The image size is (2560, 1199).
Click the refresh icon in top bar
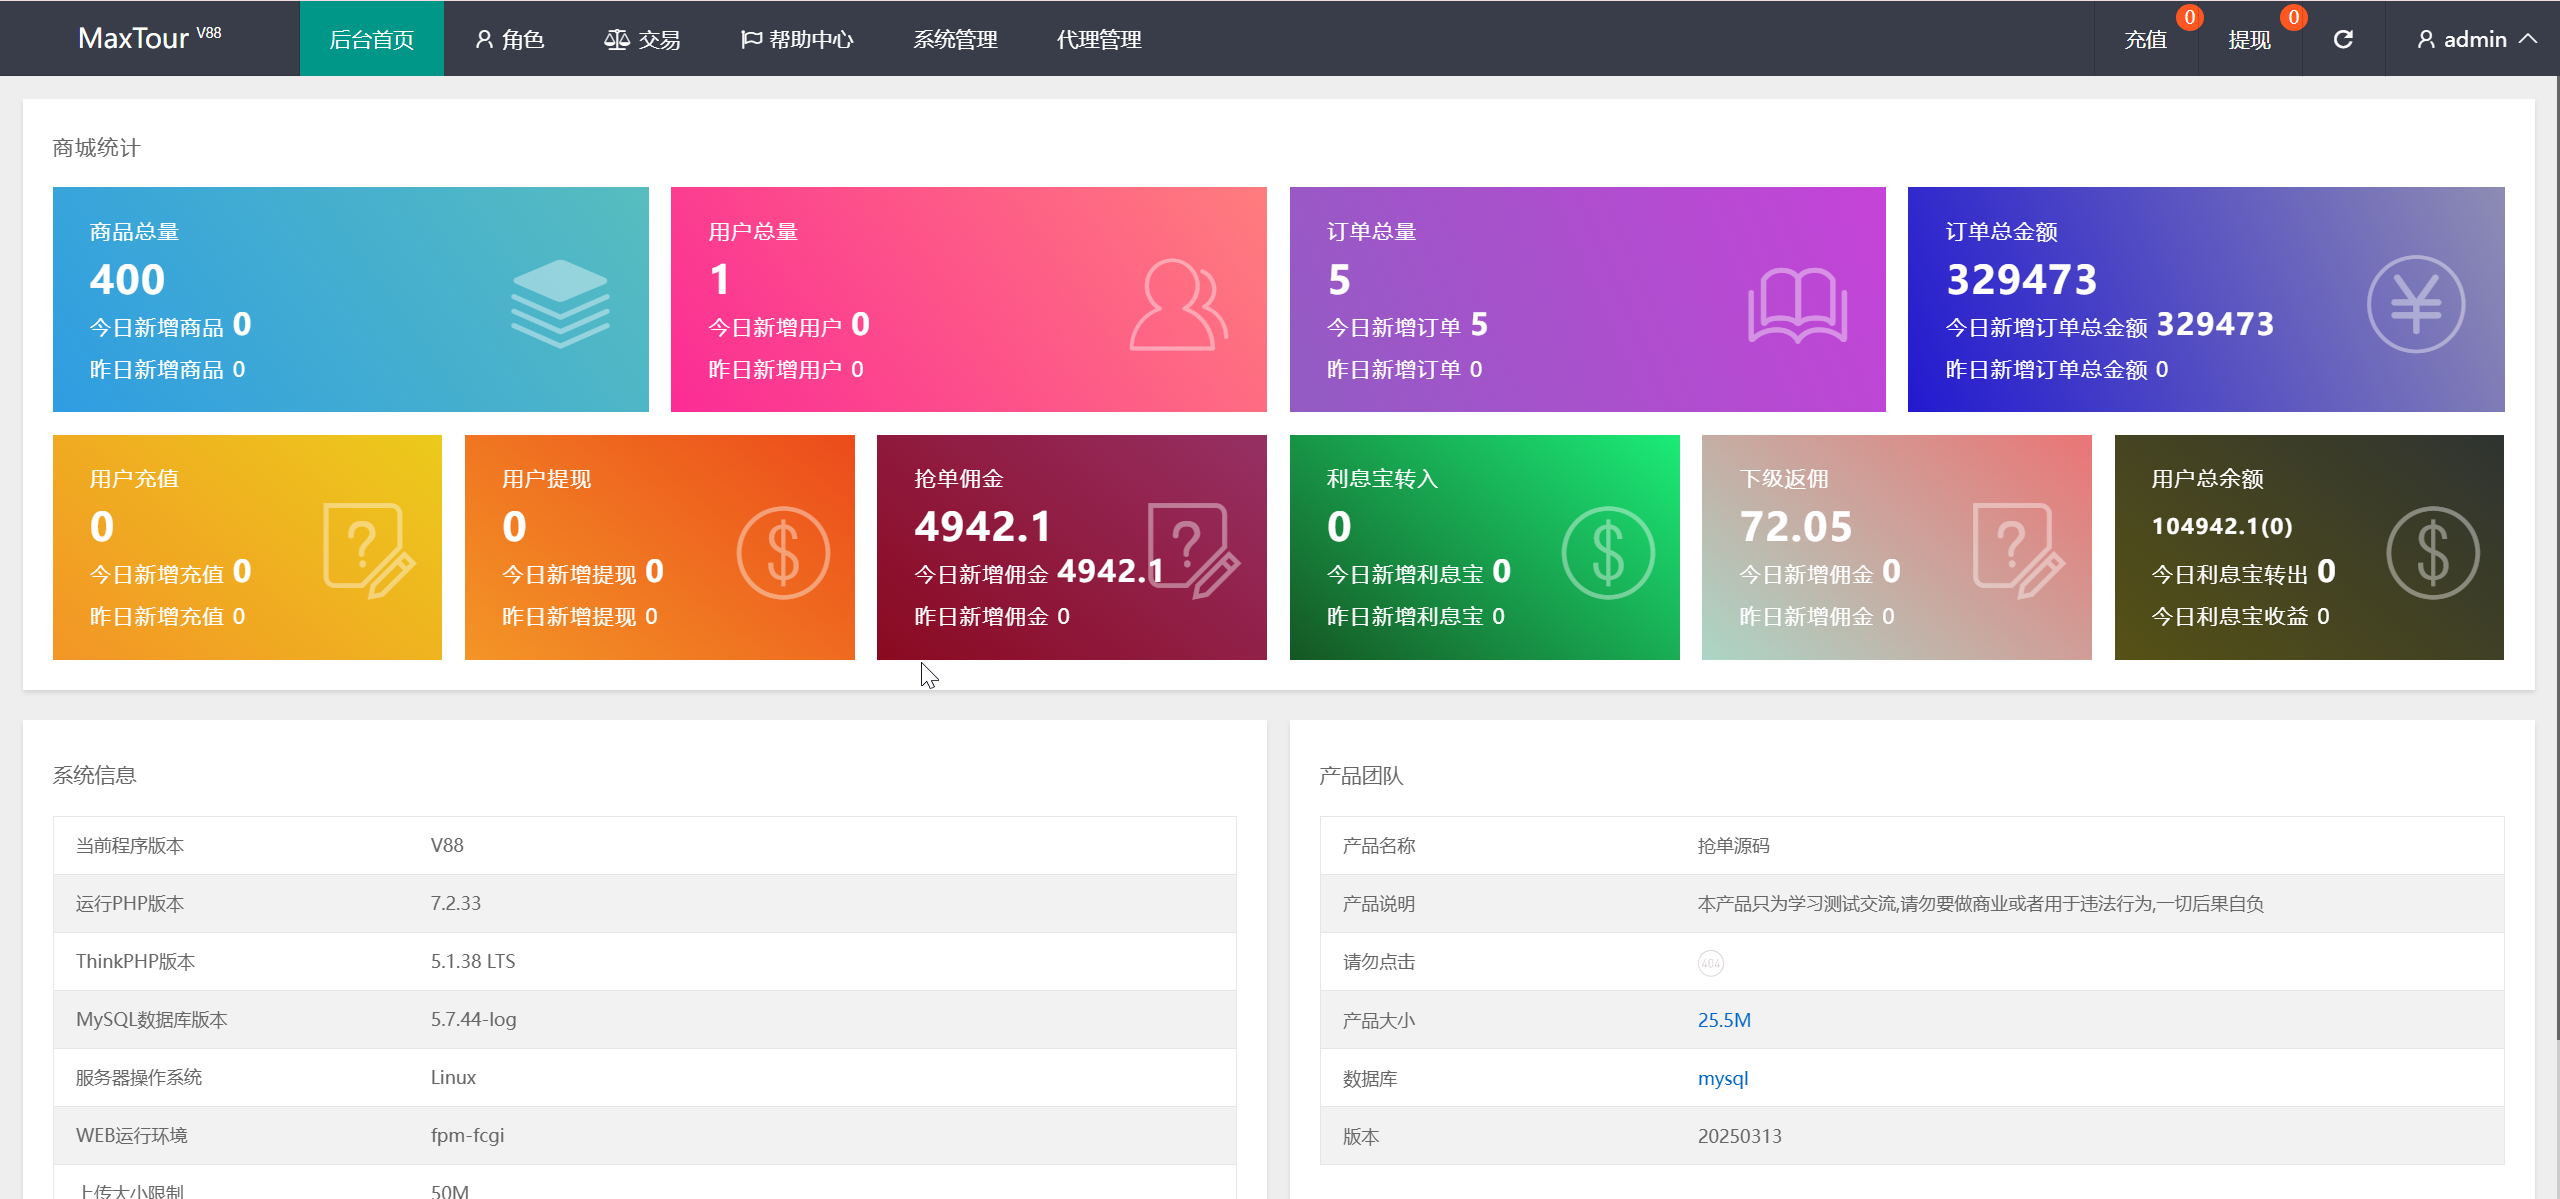2343,39
